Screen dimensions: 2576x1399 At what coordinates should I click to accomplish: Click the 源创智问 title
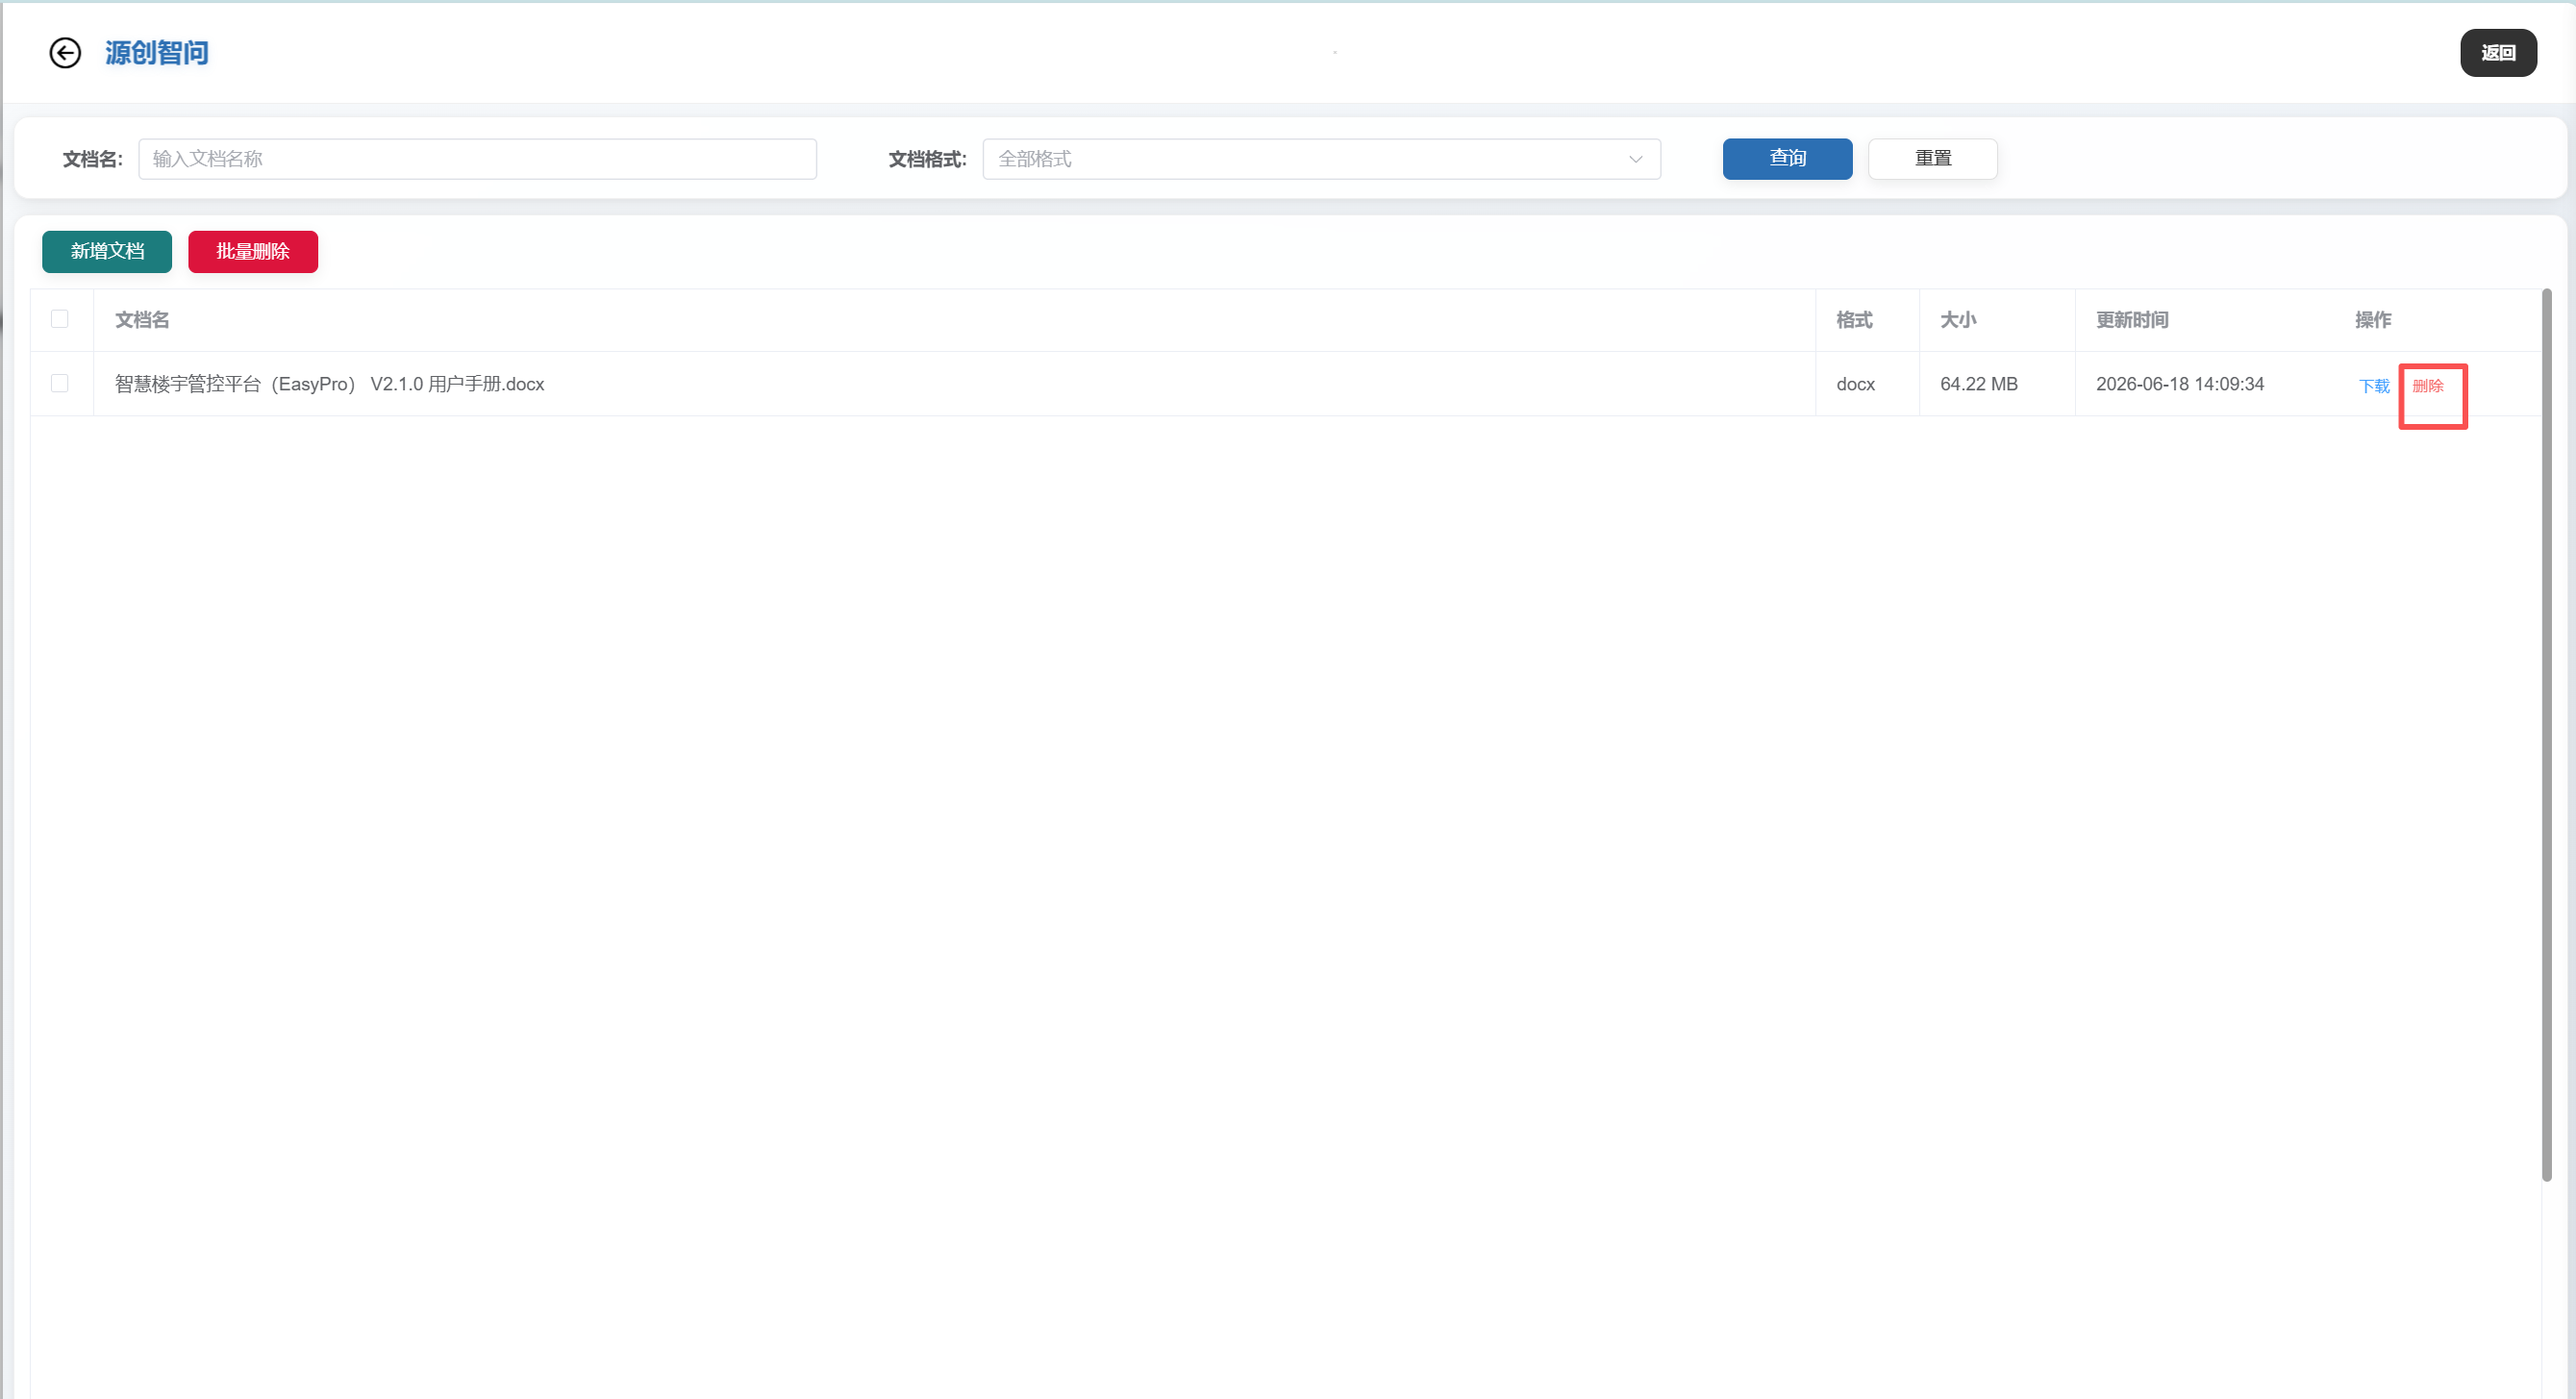157,53
